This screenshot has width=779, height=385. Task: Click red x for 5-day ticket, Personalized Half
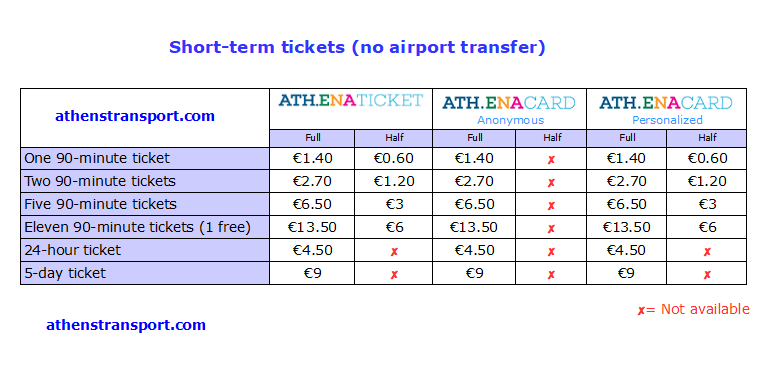pos(707,275)
